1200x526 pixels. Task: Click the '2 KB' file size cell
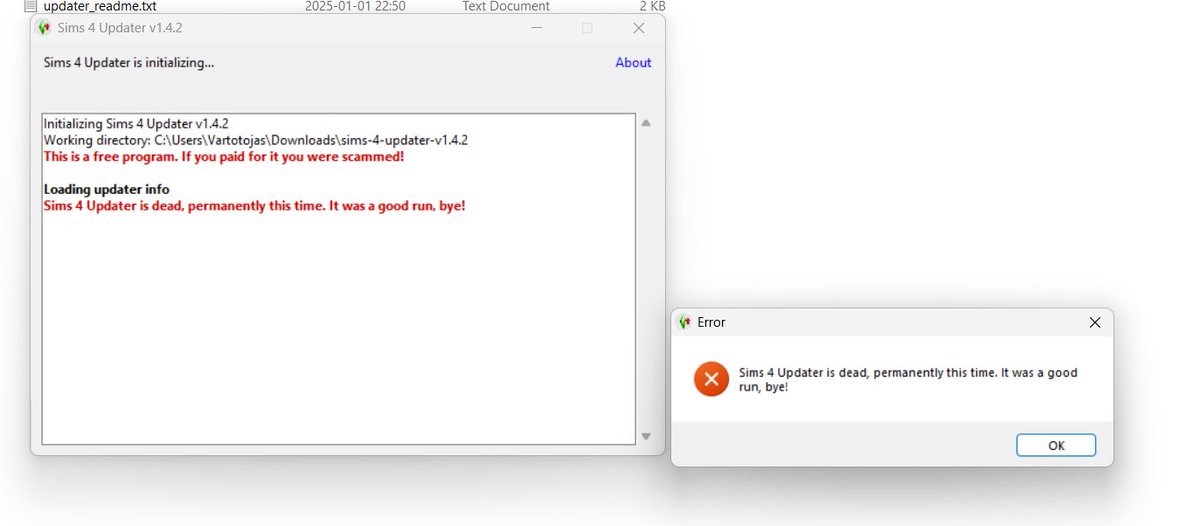652,6
